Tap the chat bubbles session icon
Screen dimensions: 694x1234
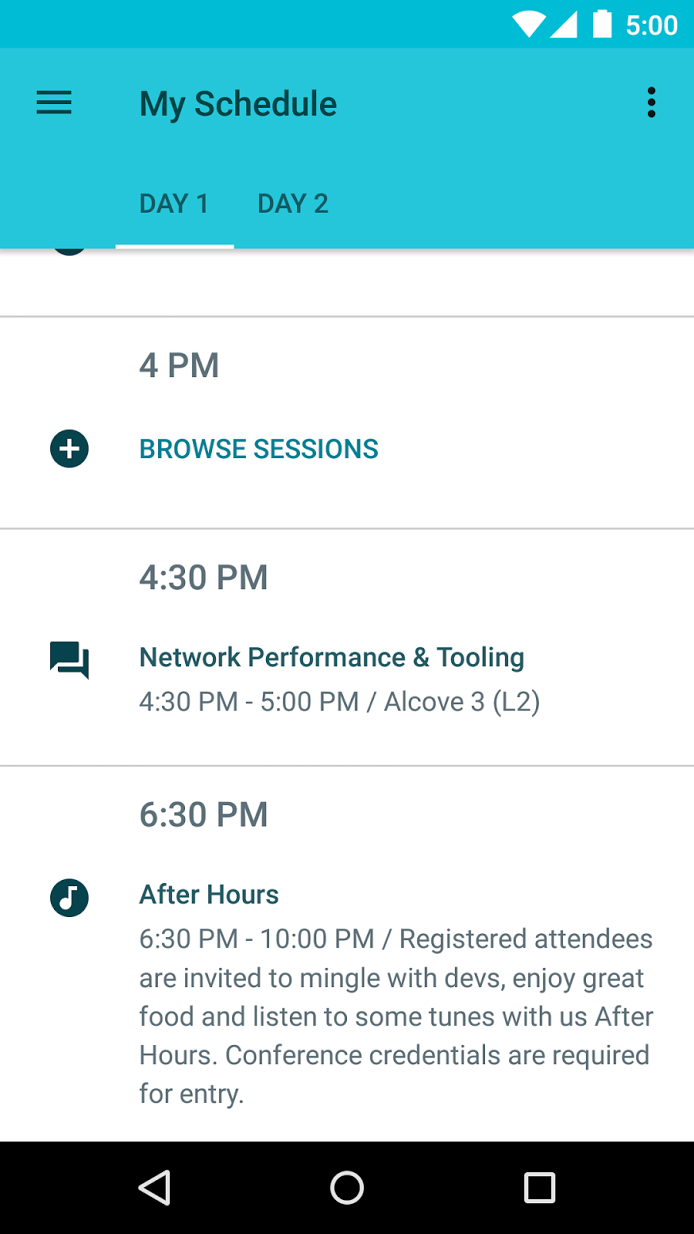pyautogui.click(x=69, y=660)
